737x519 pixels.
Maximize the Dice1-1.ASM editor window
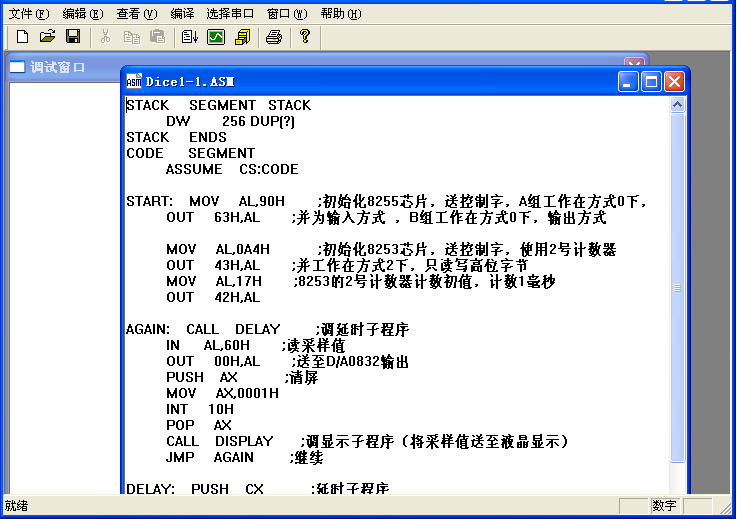tap(651, 82)
